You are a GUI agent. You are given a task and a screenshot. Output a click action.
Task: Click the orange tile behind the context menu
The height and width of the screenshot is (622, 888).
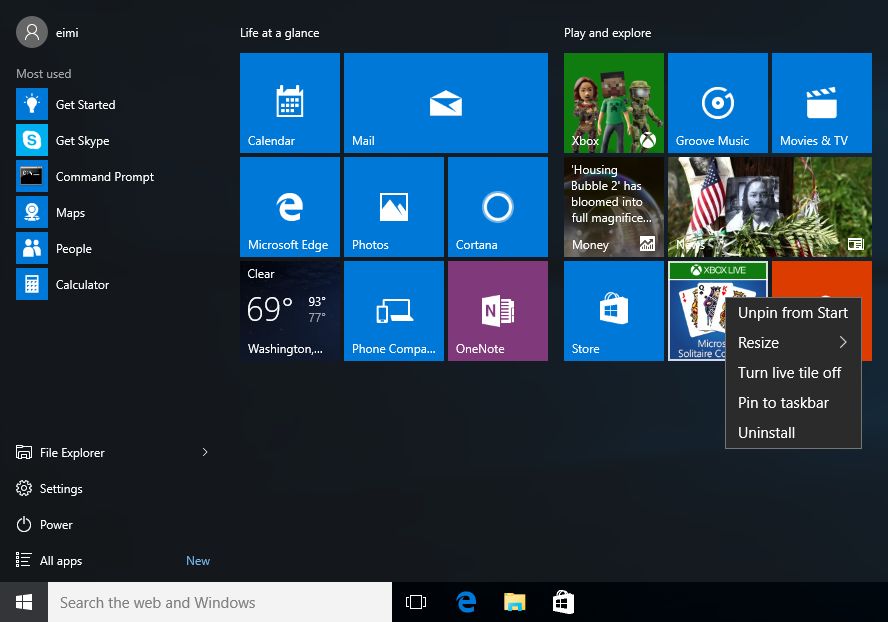tap(821, 279)
